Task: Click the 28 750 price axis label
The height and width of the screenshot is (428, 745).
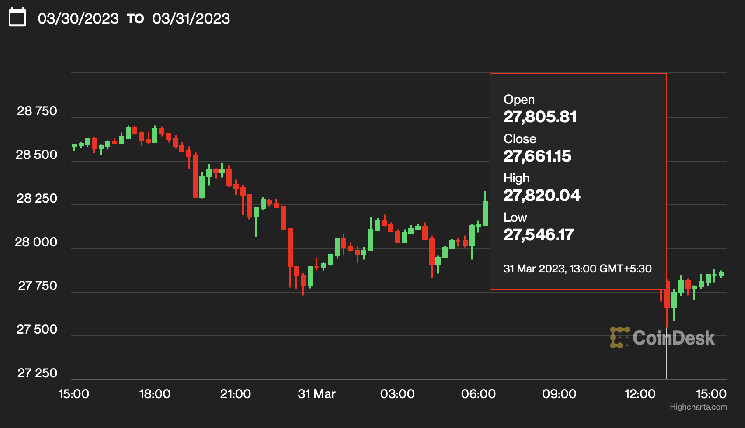Action: [x=37, y=113]
